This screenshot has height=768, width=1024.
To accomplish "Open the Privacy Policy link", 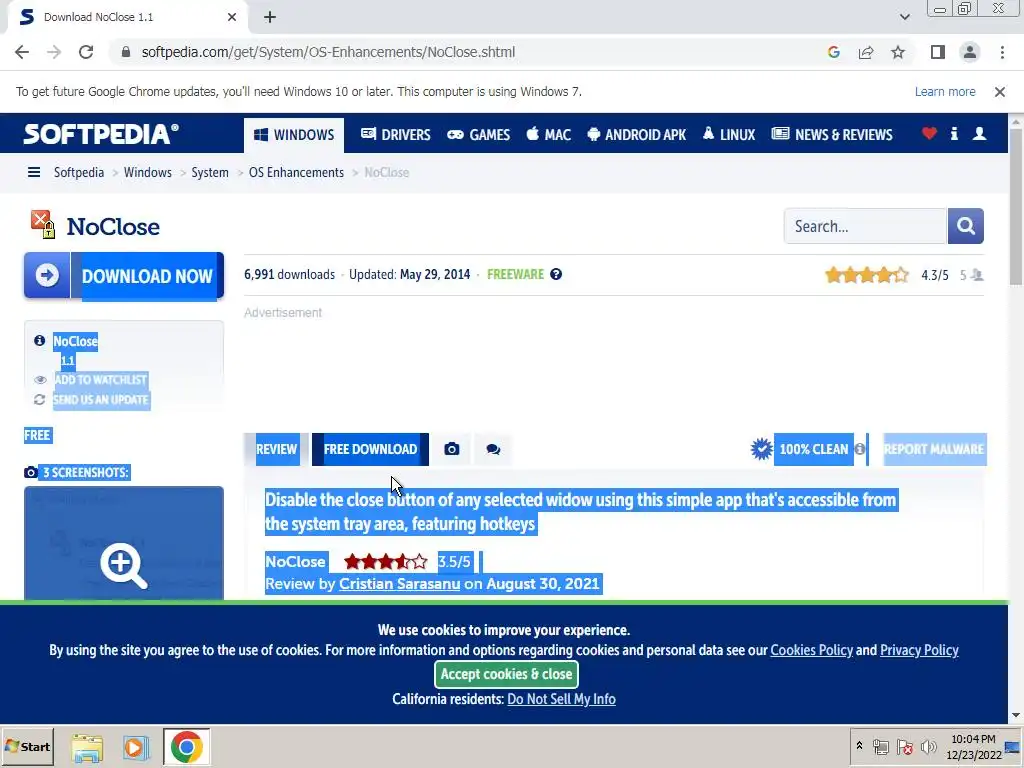I will pyautogui.click(x=919, y=650).
